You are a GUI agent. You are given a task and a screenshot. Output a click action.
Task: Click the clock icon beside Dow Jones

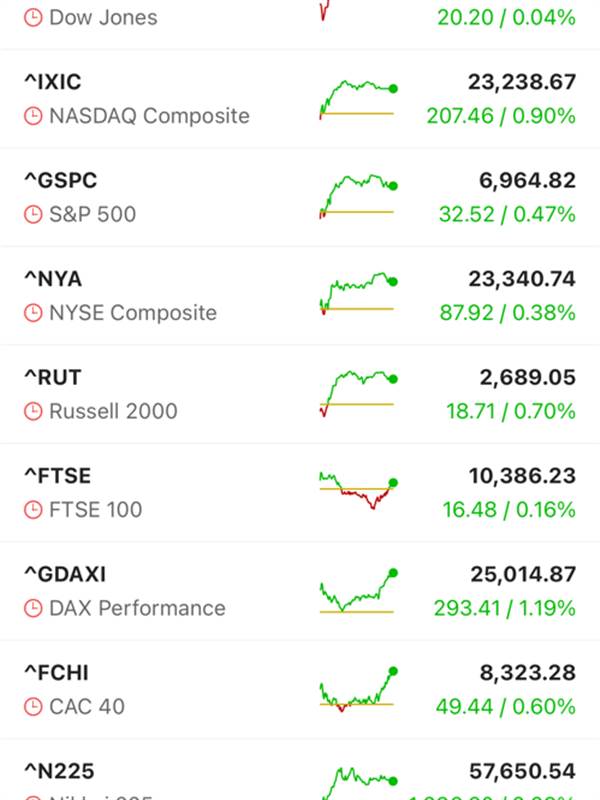pyautogui.click(x=34, y=18)
